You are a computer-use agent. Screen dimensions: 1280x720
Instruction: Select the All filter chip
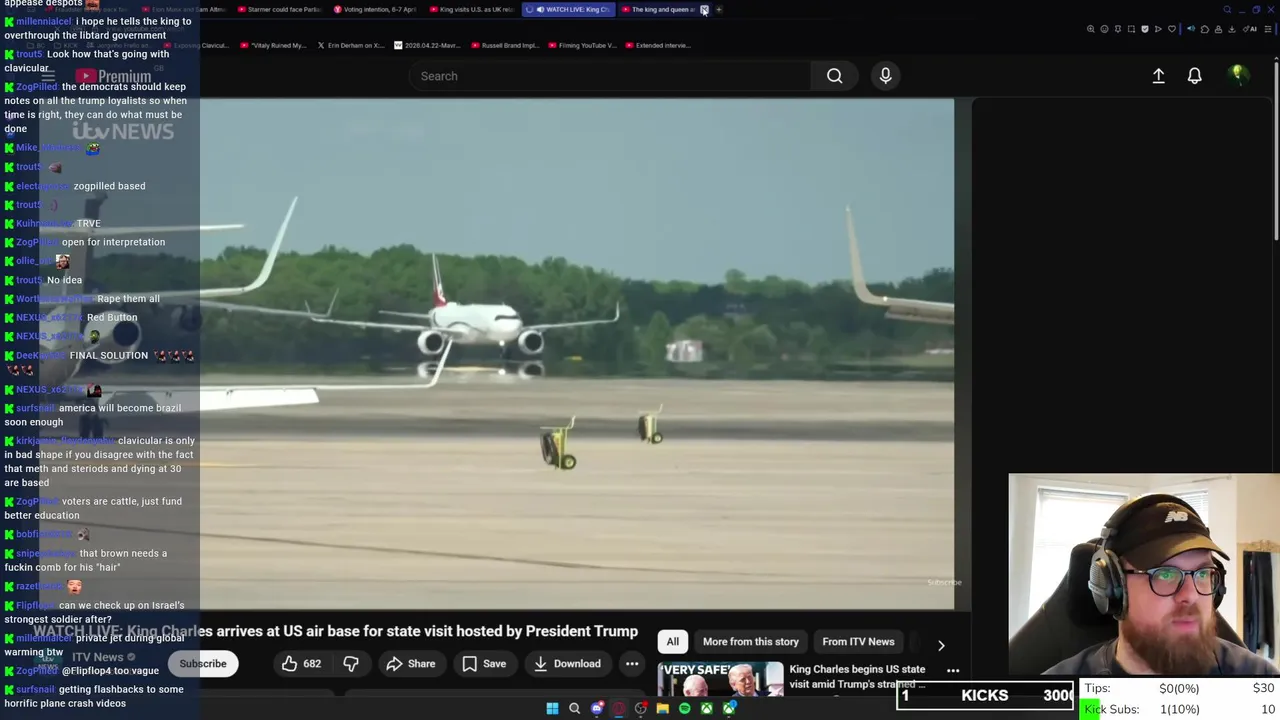click(x=673, y=642)
